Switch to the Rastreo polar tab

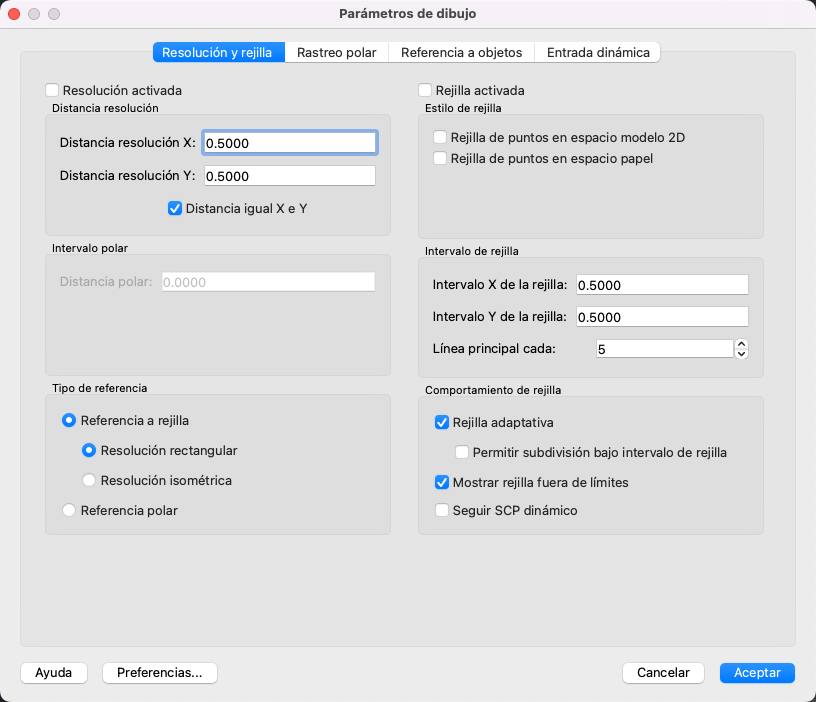[336, 52]
